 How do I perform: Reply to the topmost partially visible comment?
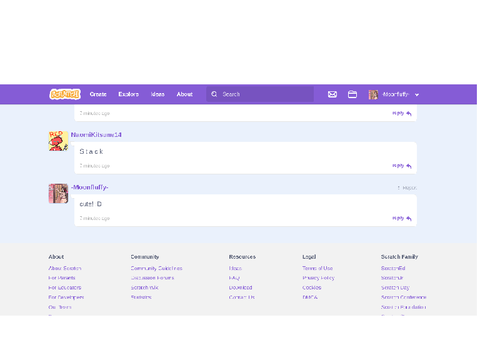coord(402,113)
